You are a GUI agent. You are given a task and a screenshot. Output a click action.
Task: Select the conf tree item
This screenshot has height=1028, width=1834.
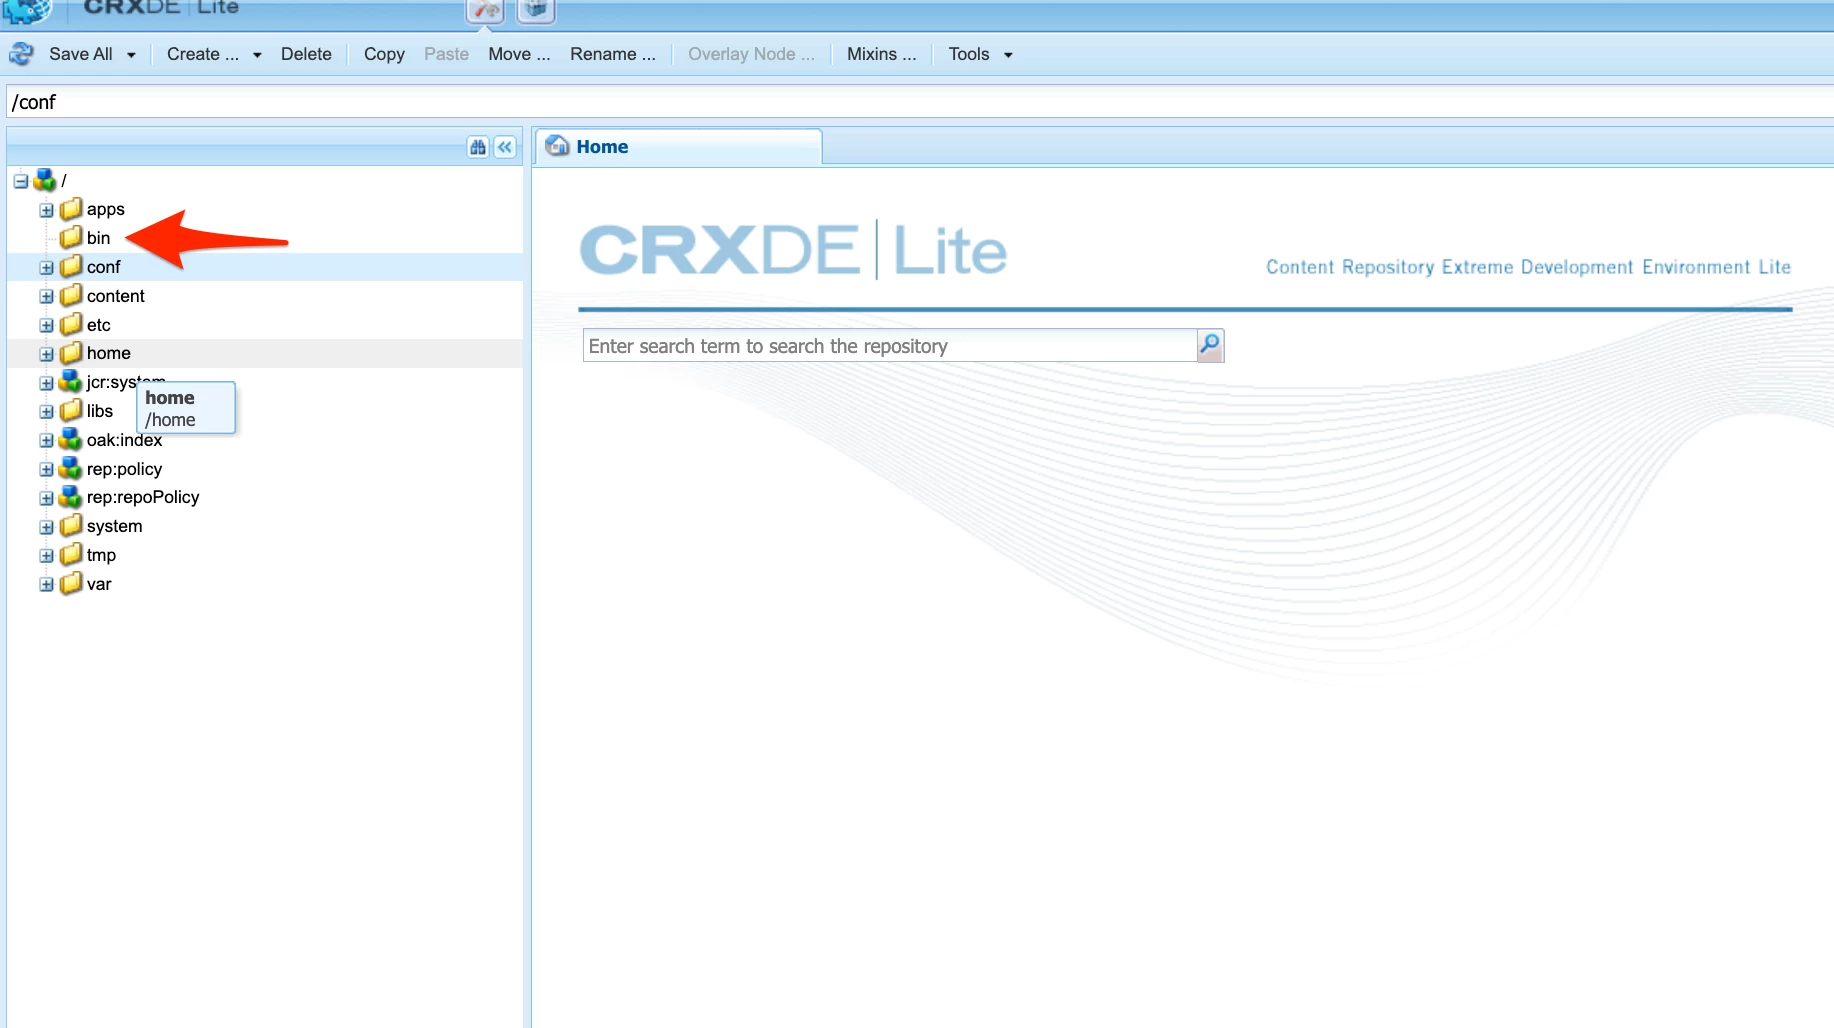pos(103,267)
